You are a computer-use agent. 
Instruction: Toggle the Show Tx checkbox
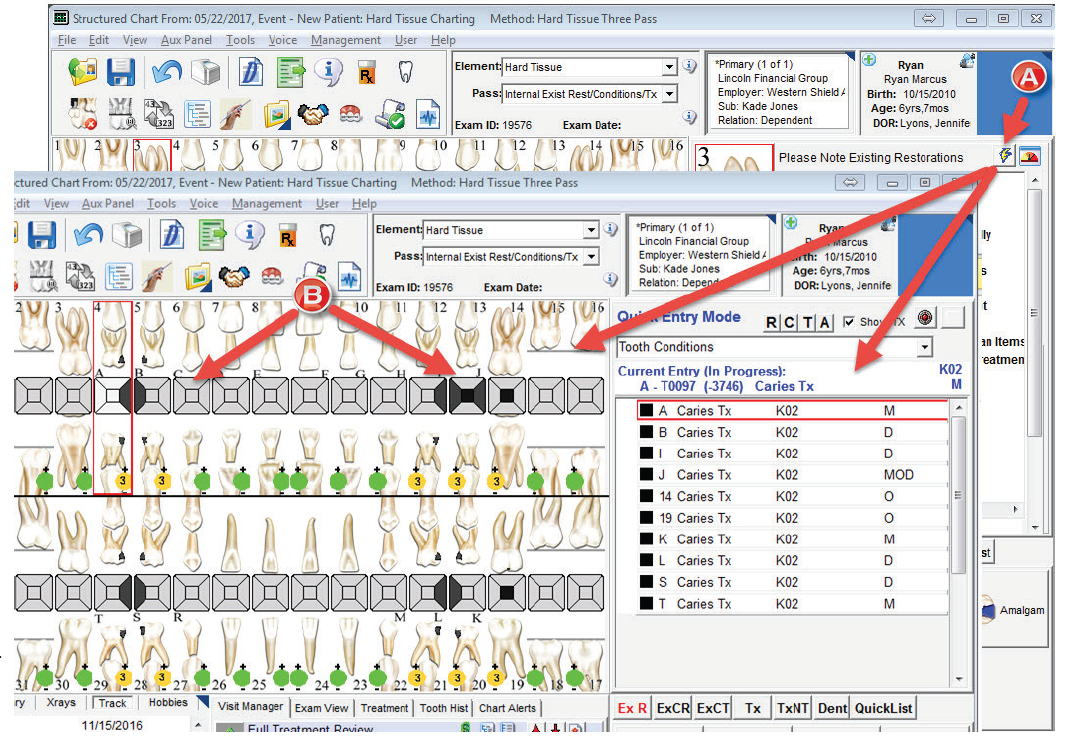[849, 321]
